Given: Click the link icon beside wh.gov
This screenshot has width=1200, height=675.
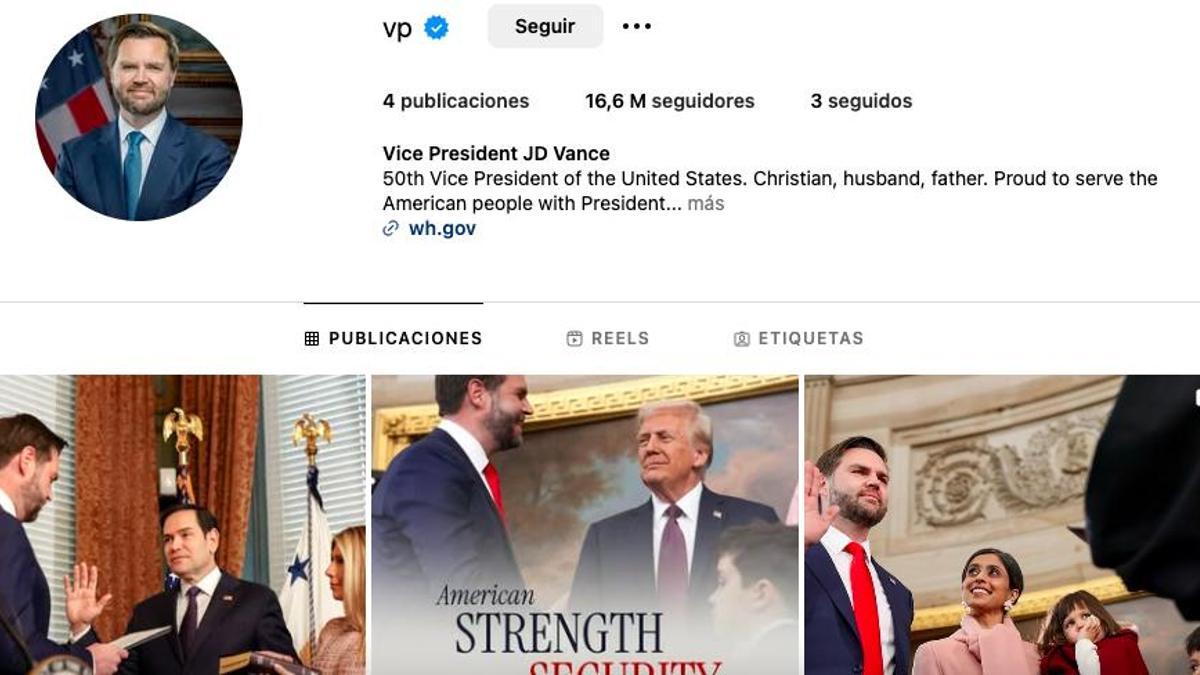Looking at the screenshot, I should 391,229.
